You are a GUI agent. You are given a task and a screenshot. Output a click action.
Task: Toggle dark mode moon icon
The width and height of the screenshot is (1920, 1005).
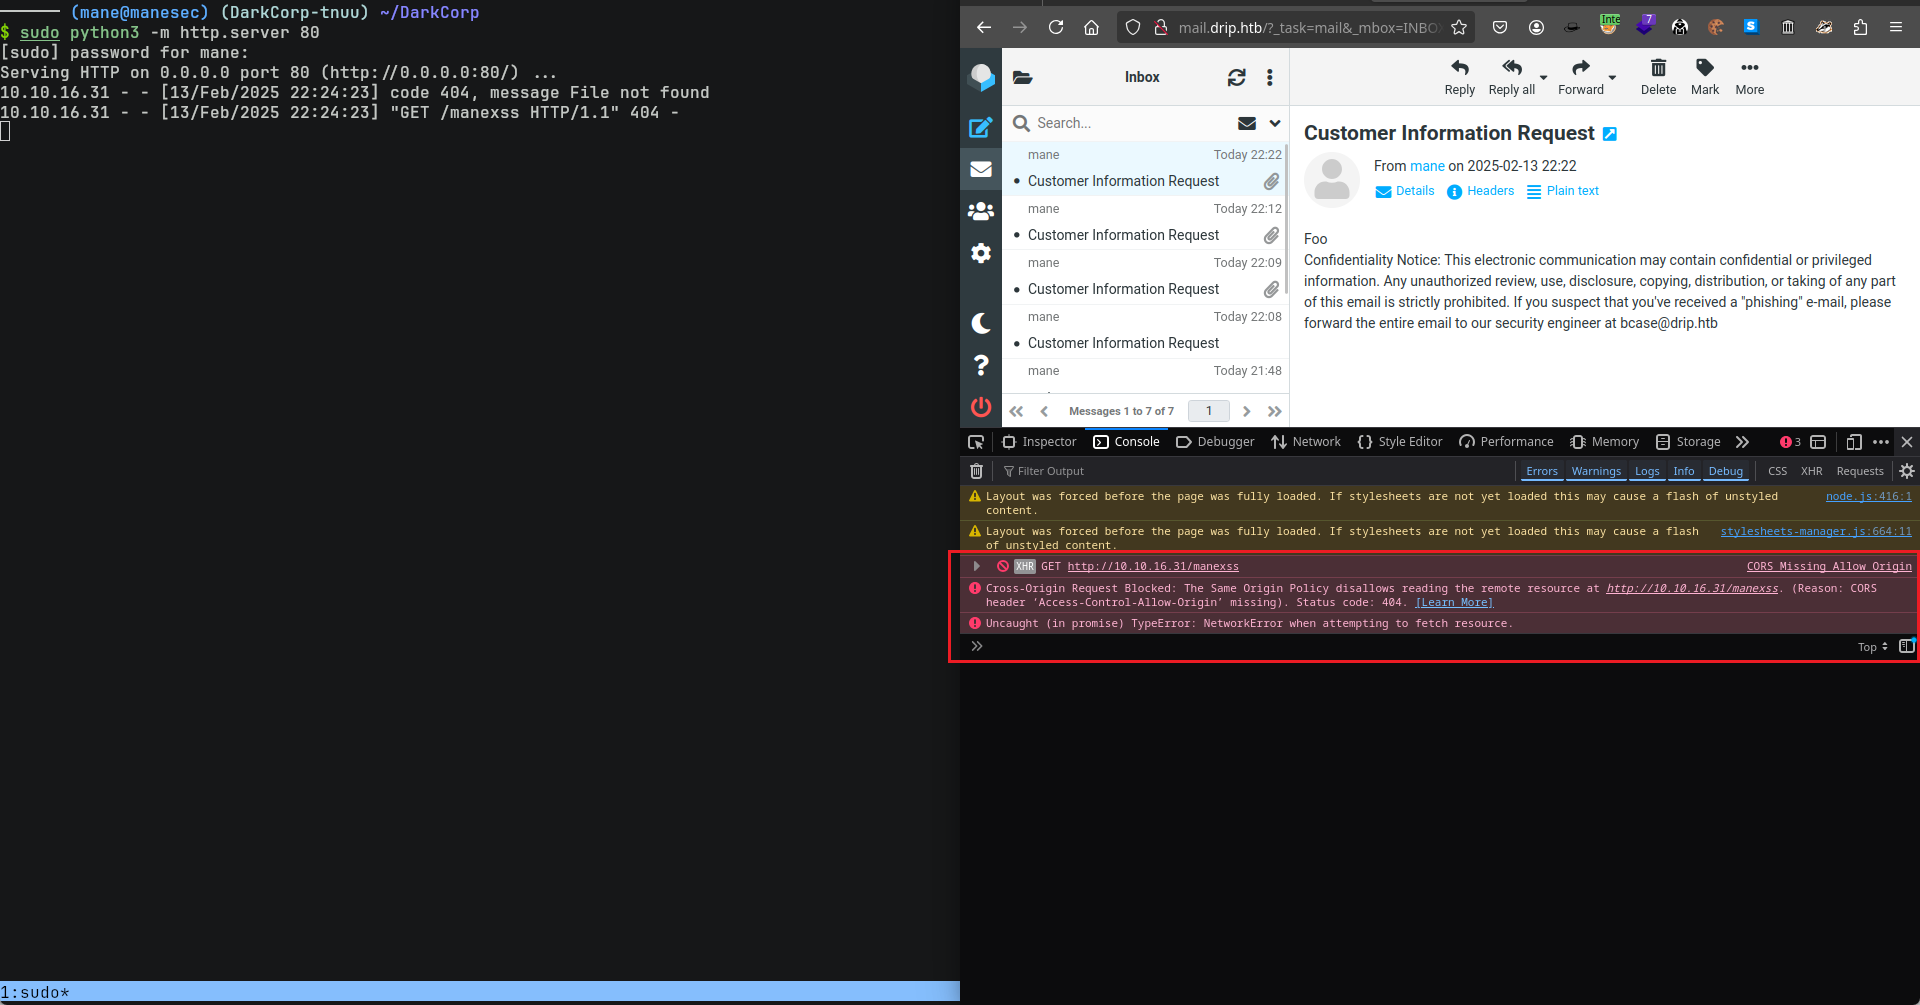981,323
